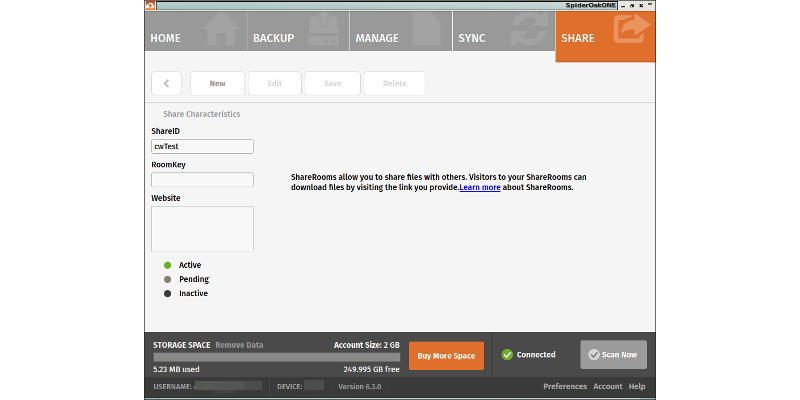800x400 pixels.
Task: Click Remove Data link
Action: click(239, 345)
